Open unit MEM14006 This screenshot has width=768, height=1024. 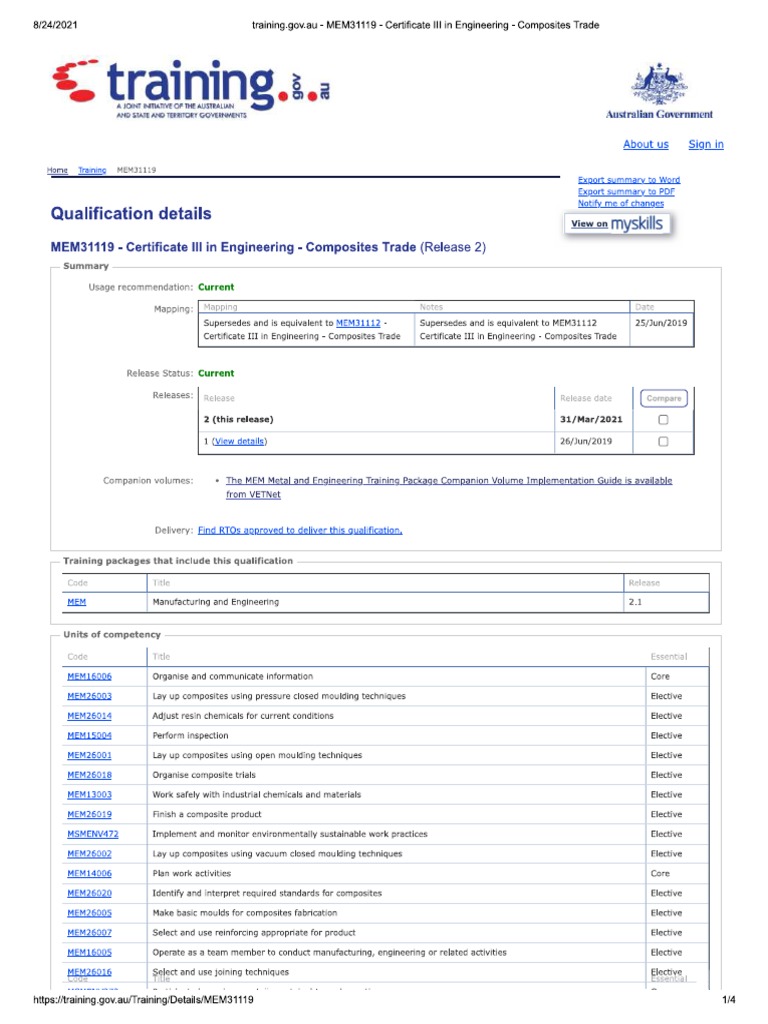coord(89,873)
